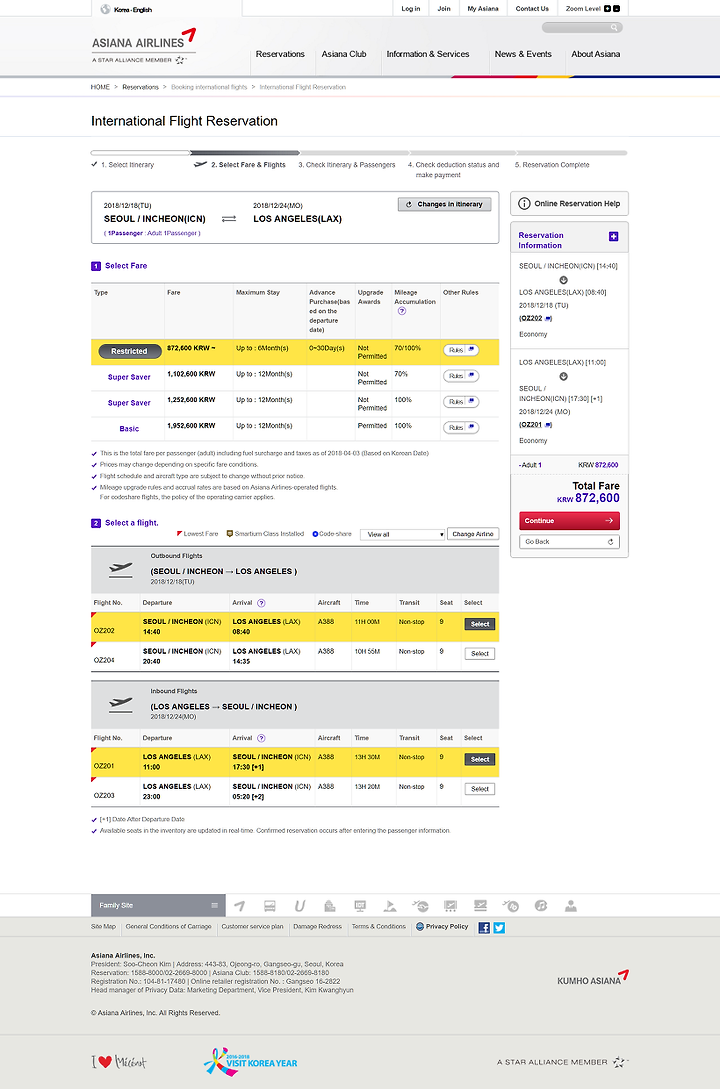Click OZ201 flight detail icon in sidebar

(548, 425)
